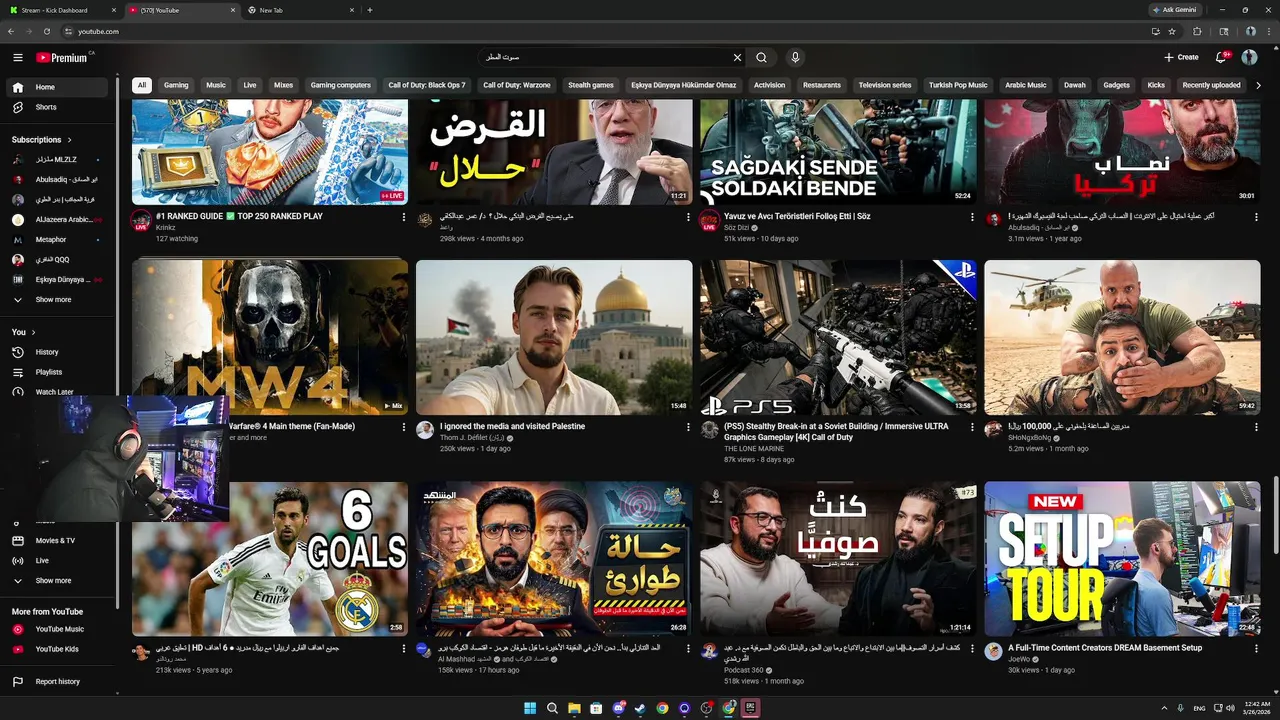Click the YouTube Premium logo
Viewport: 1280px width, 720px height.
[62, 58]
